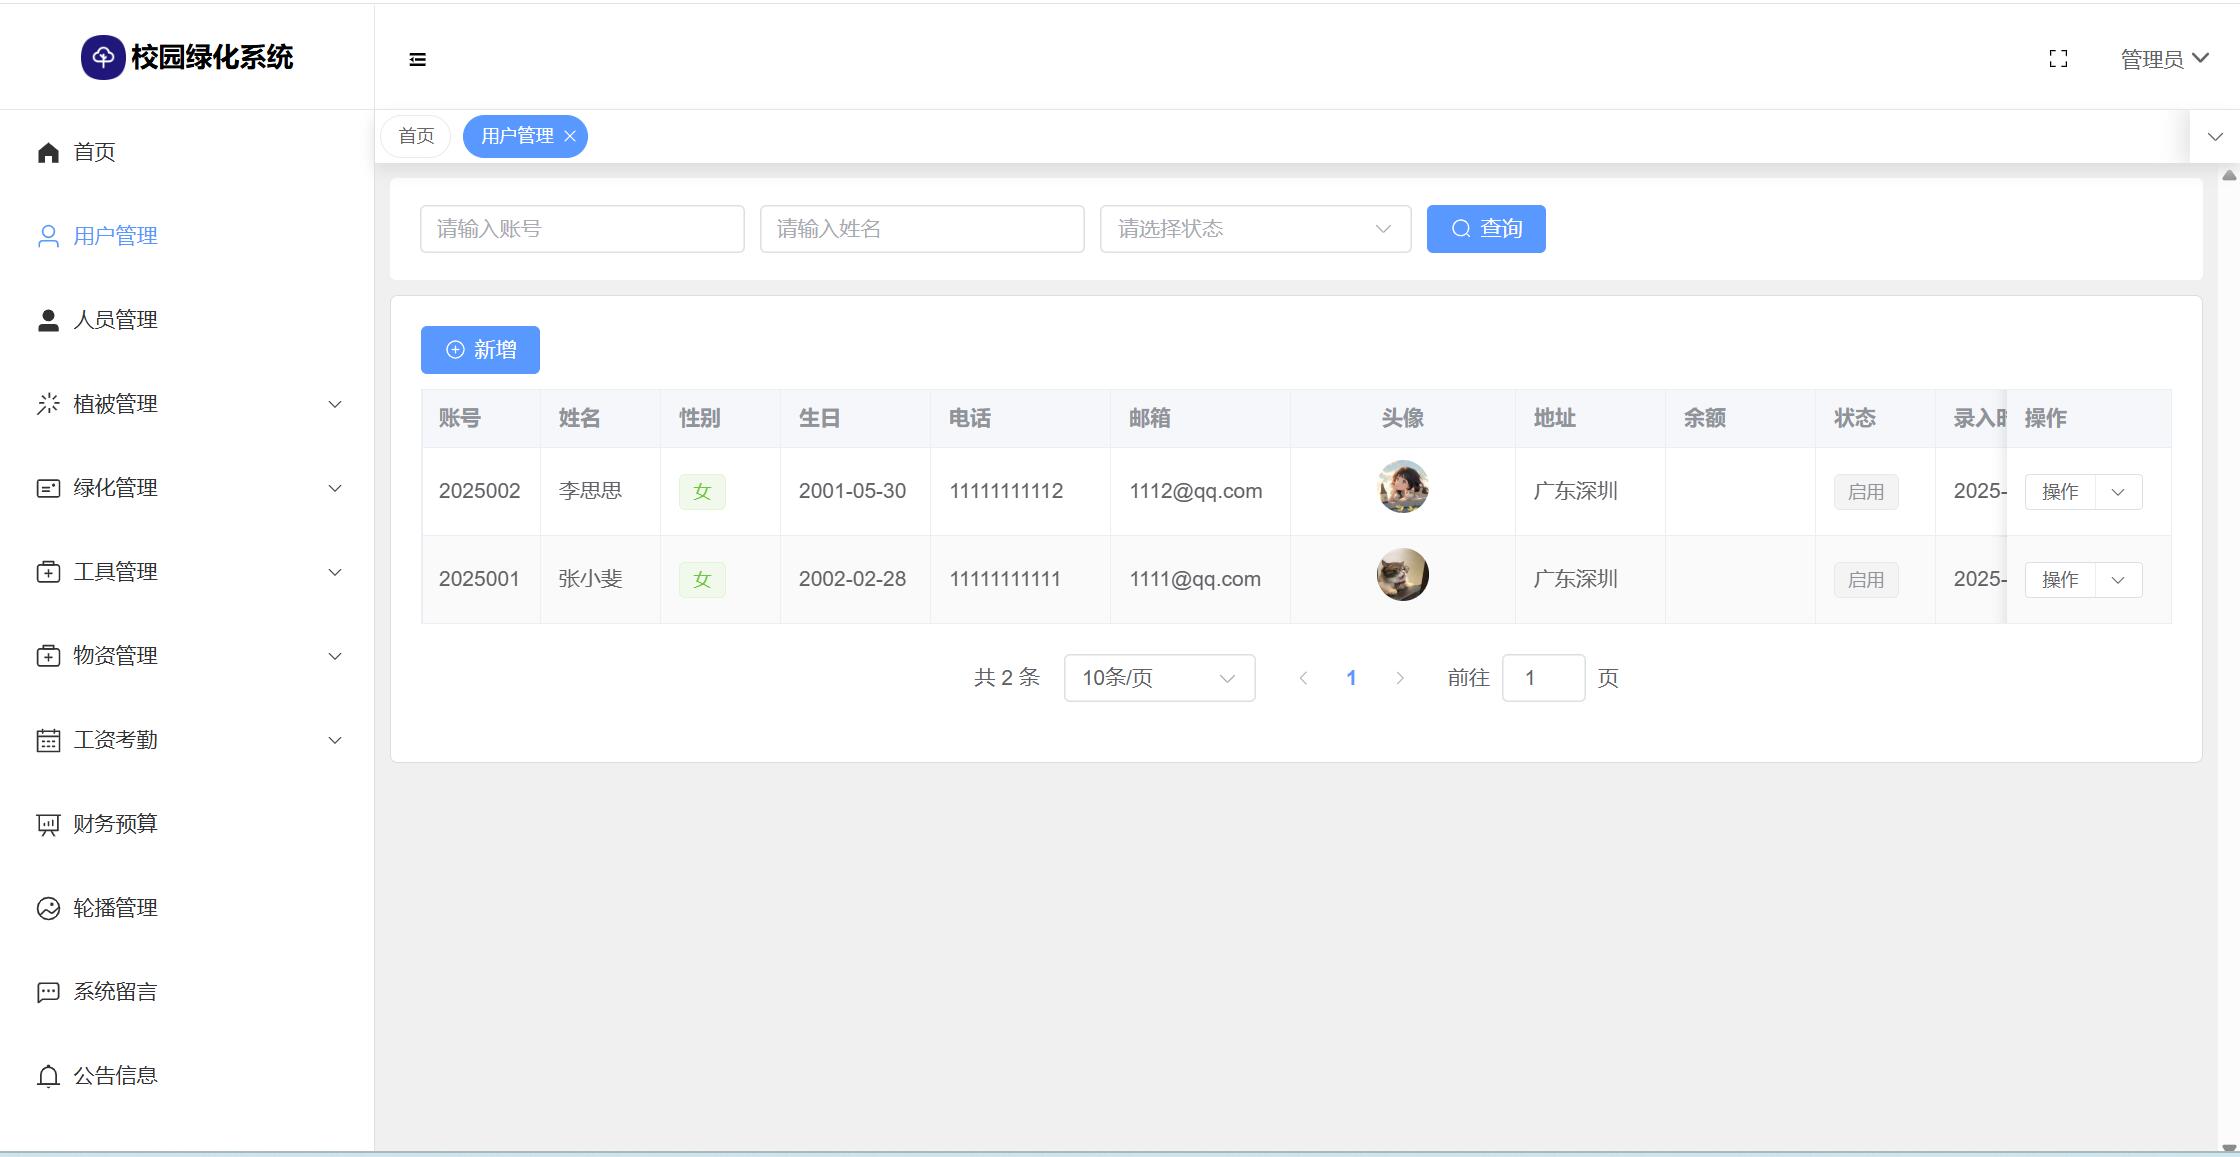Select 绿化管理 in sidebar menu
The image size is (2240, 1157).
115,488
